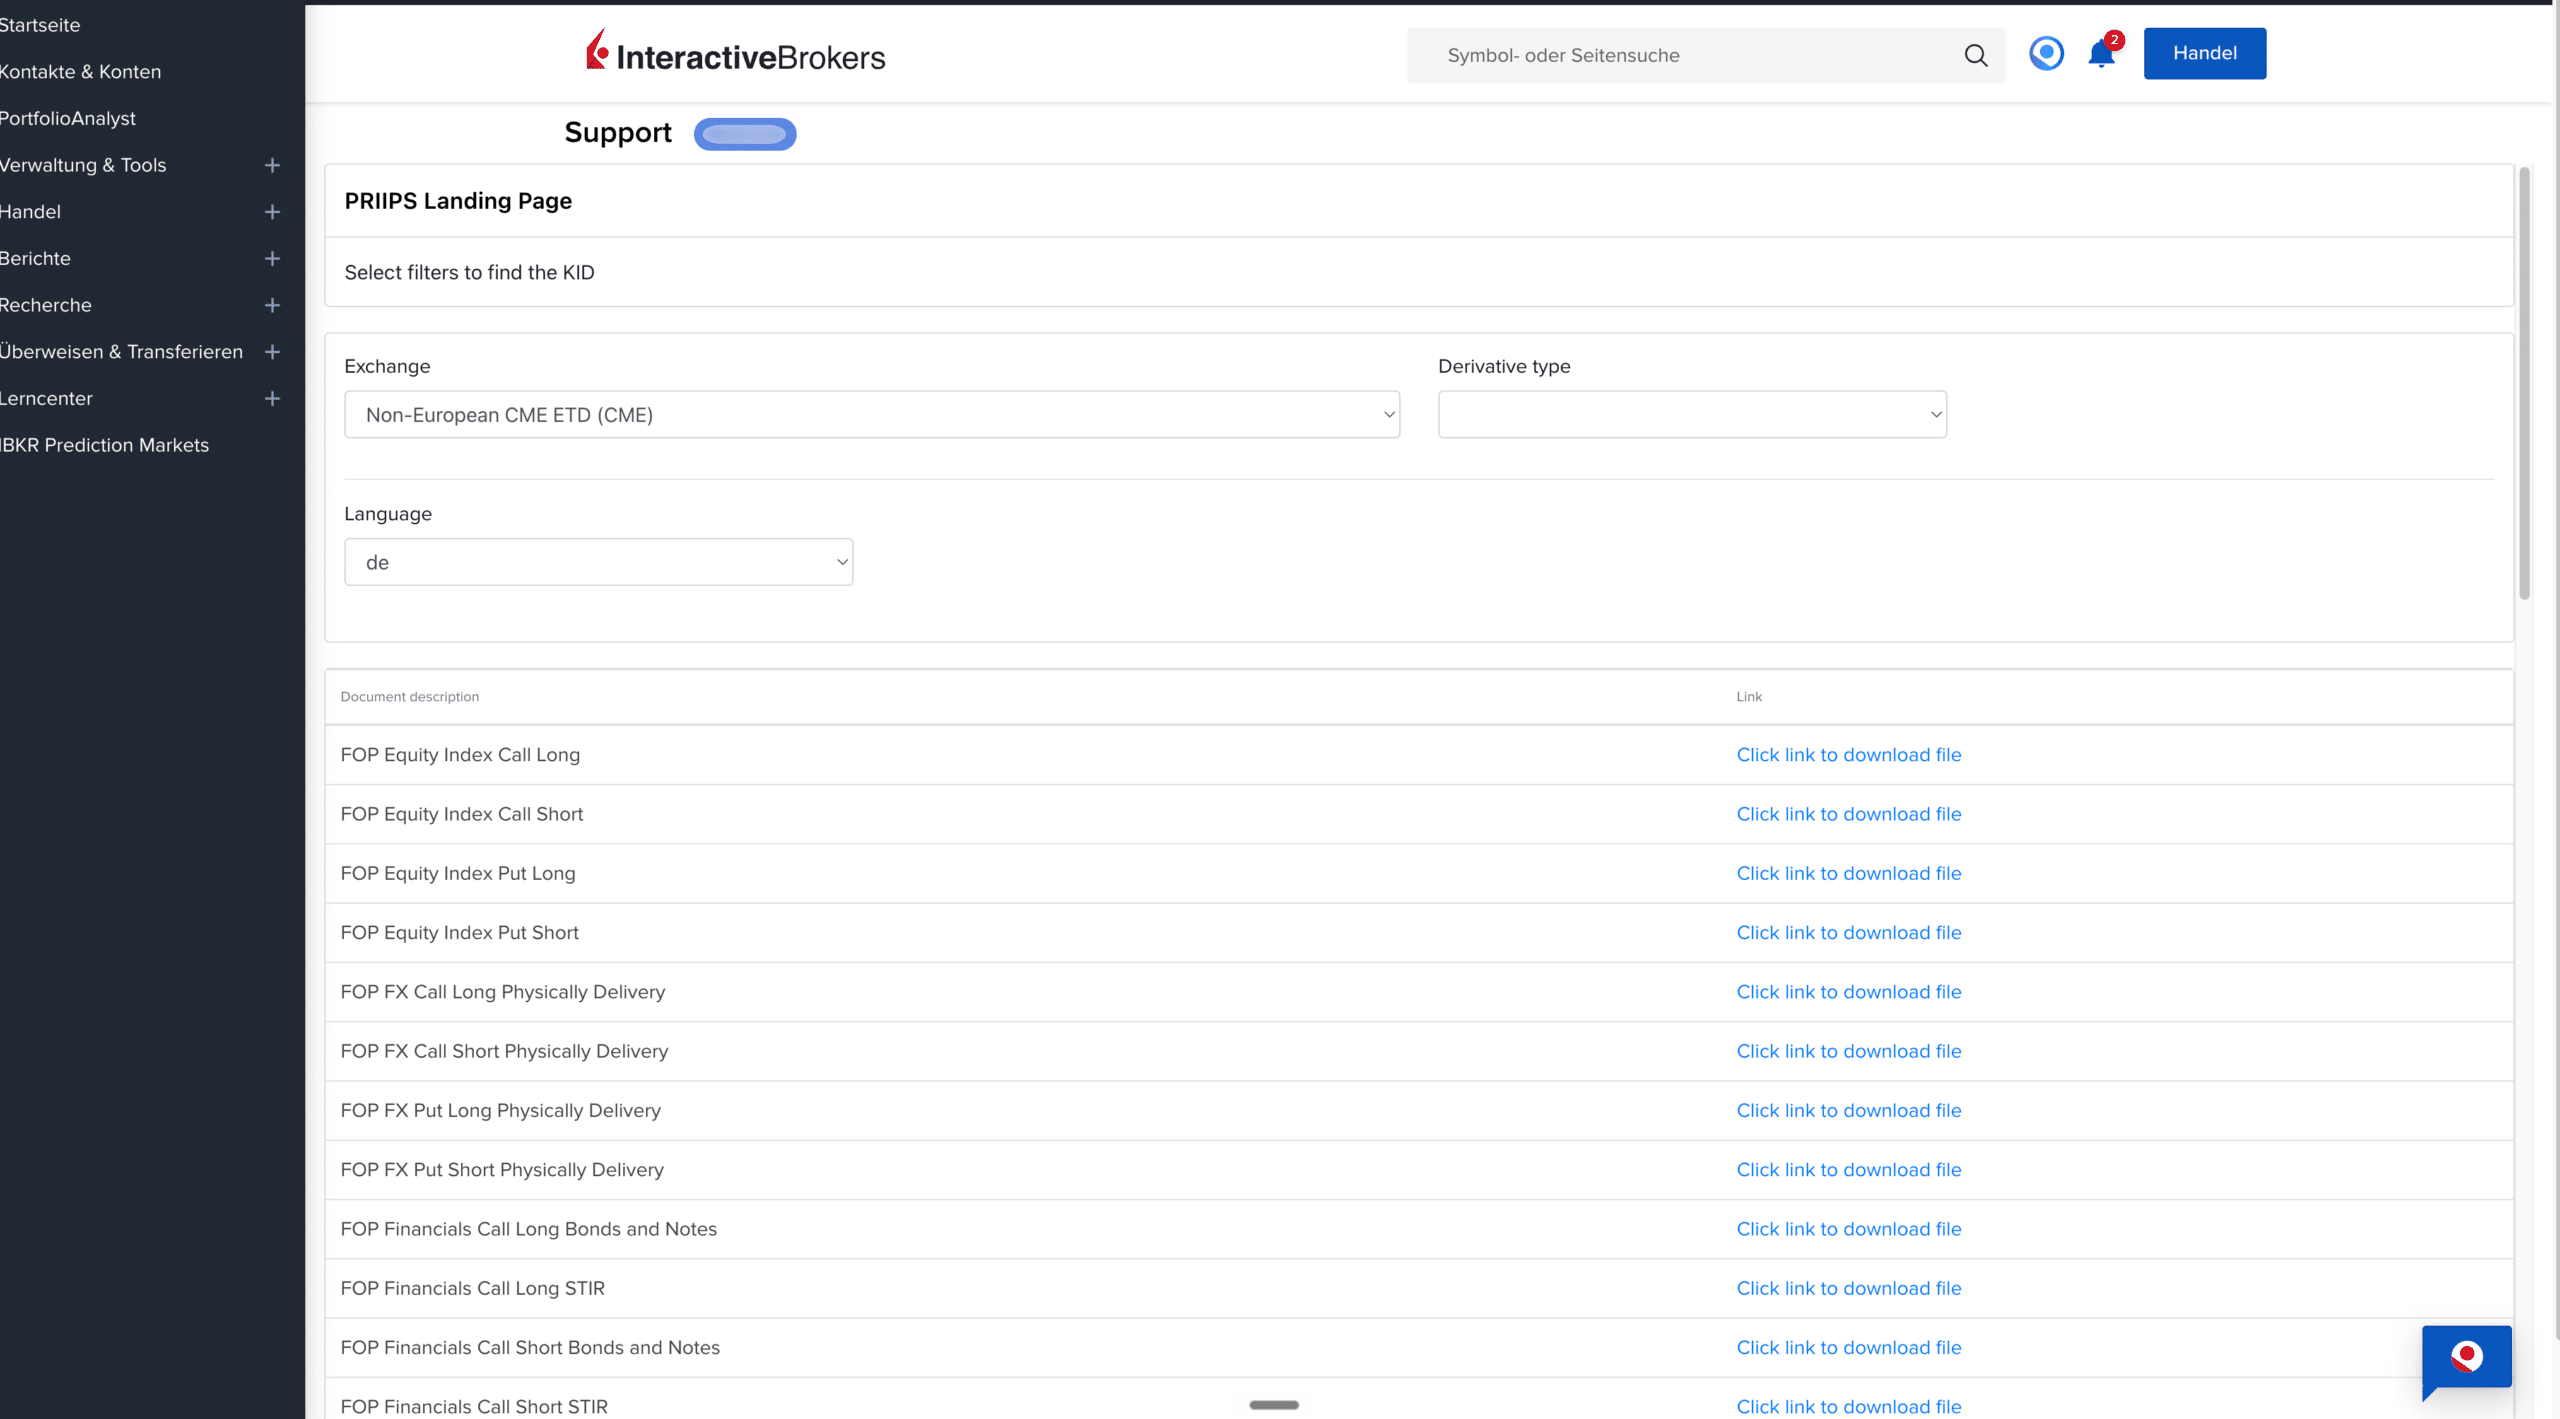Select the Berichte menu label
The height and width of the screenshot is (1419, 2560).
pyautogui.click(x=35, y=258)
